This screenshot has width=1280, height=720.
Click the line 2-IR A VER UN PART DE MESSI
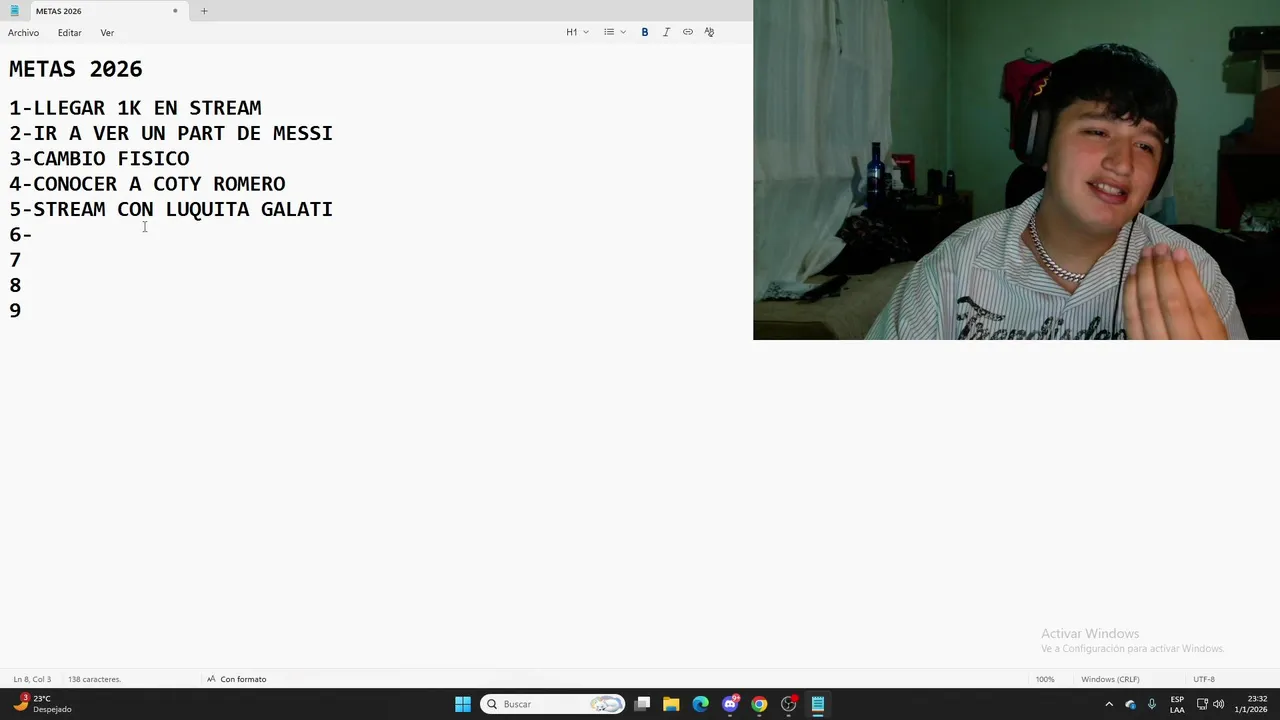[171, 133]
